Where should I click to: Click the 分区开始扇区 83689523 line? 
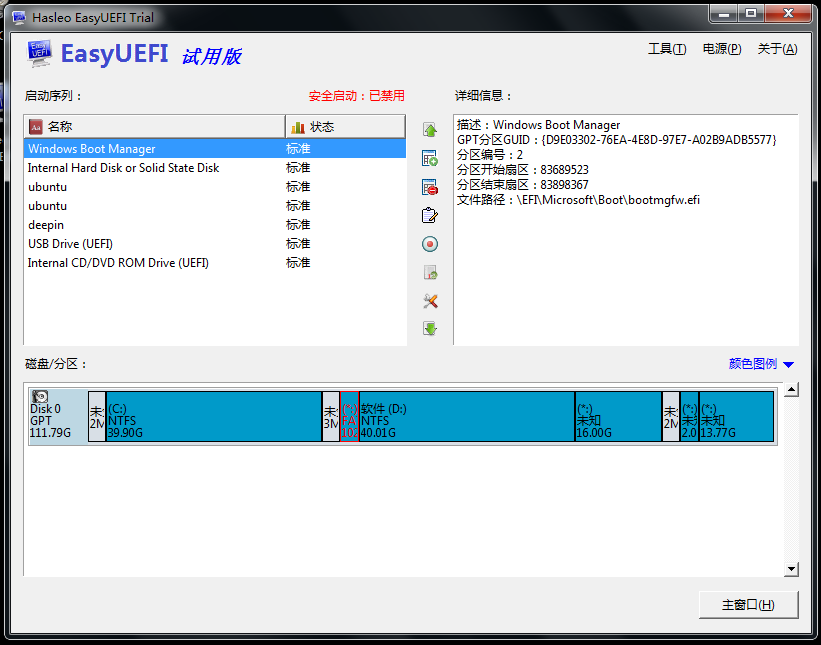(523, 170)
